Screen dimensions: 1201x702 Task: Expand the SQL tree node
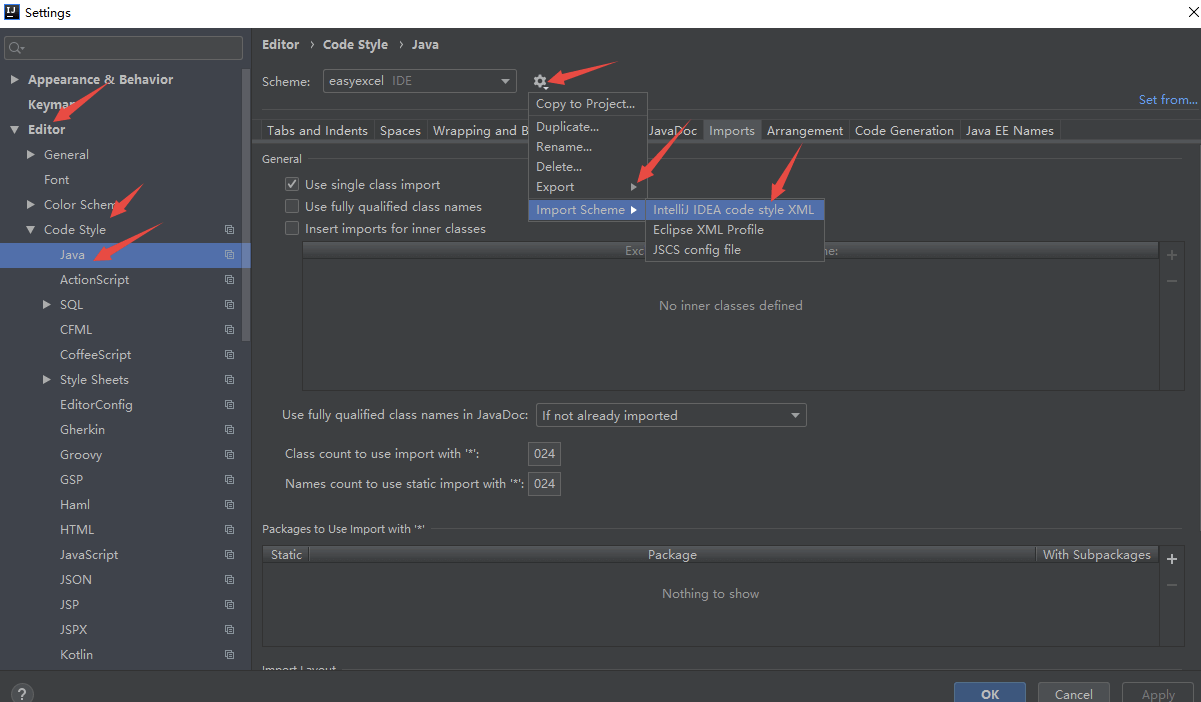point(47,305)
